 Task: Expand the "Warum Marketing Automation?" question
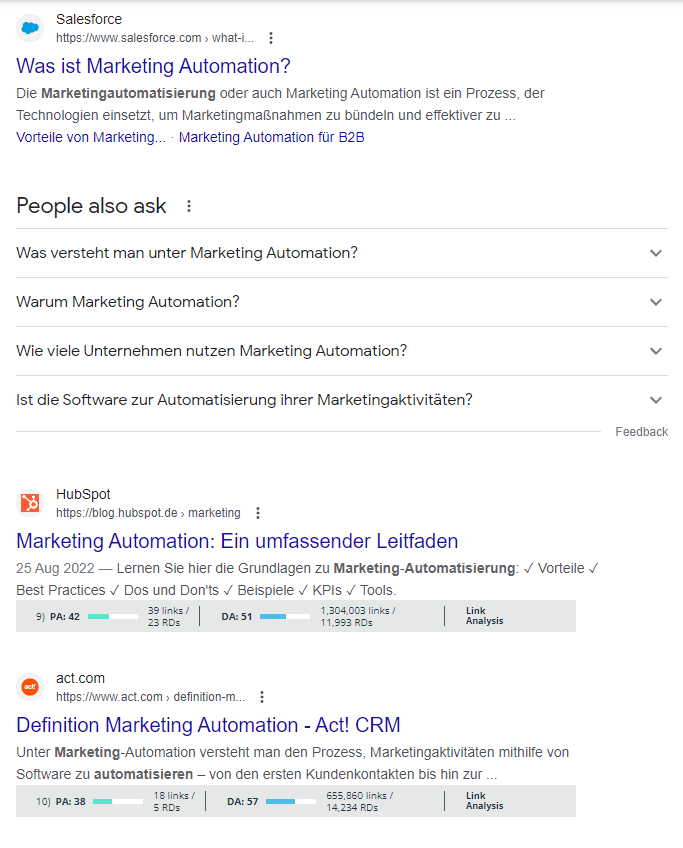[656, 302]
